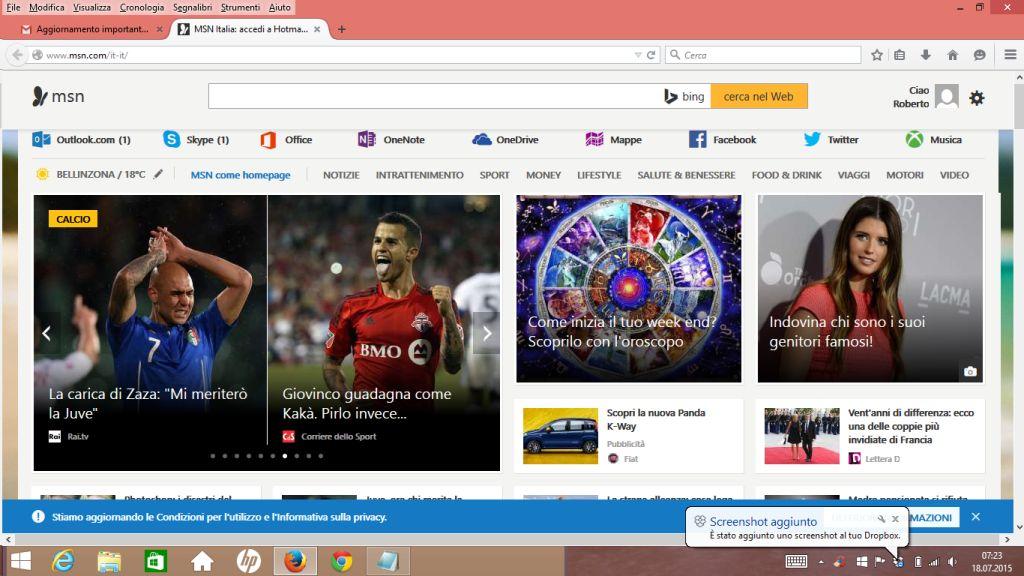Open the HP taskbar application
Image resolution: width=1024 pixels, height=576 pixels.
(248, 561)
